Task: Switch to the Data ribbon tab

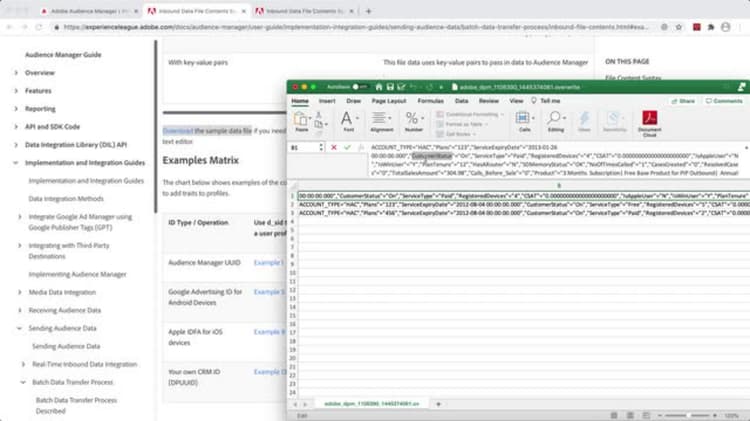Action: [x=462, y=101]
